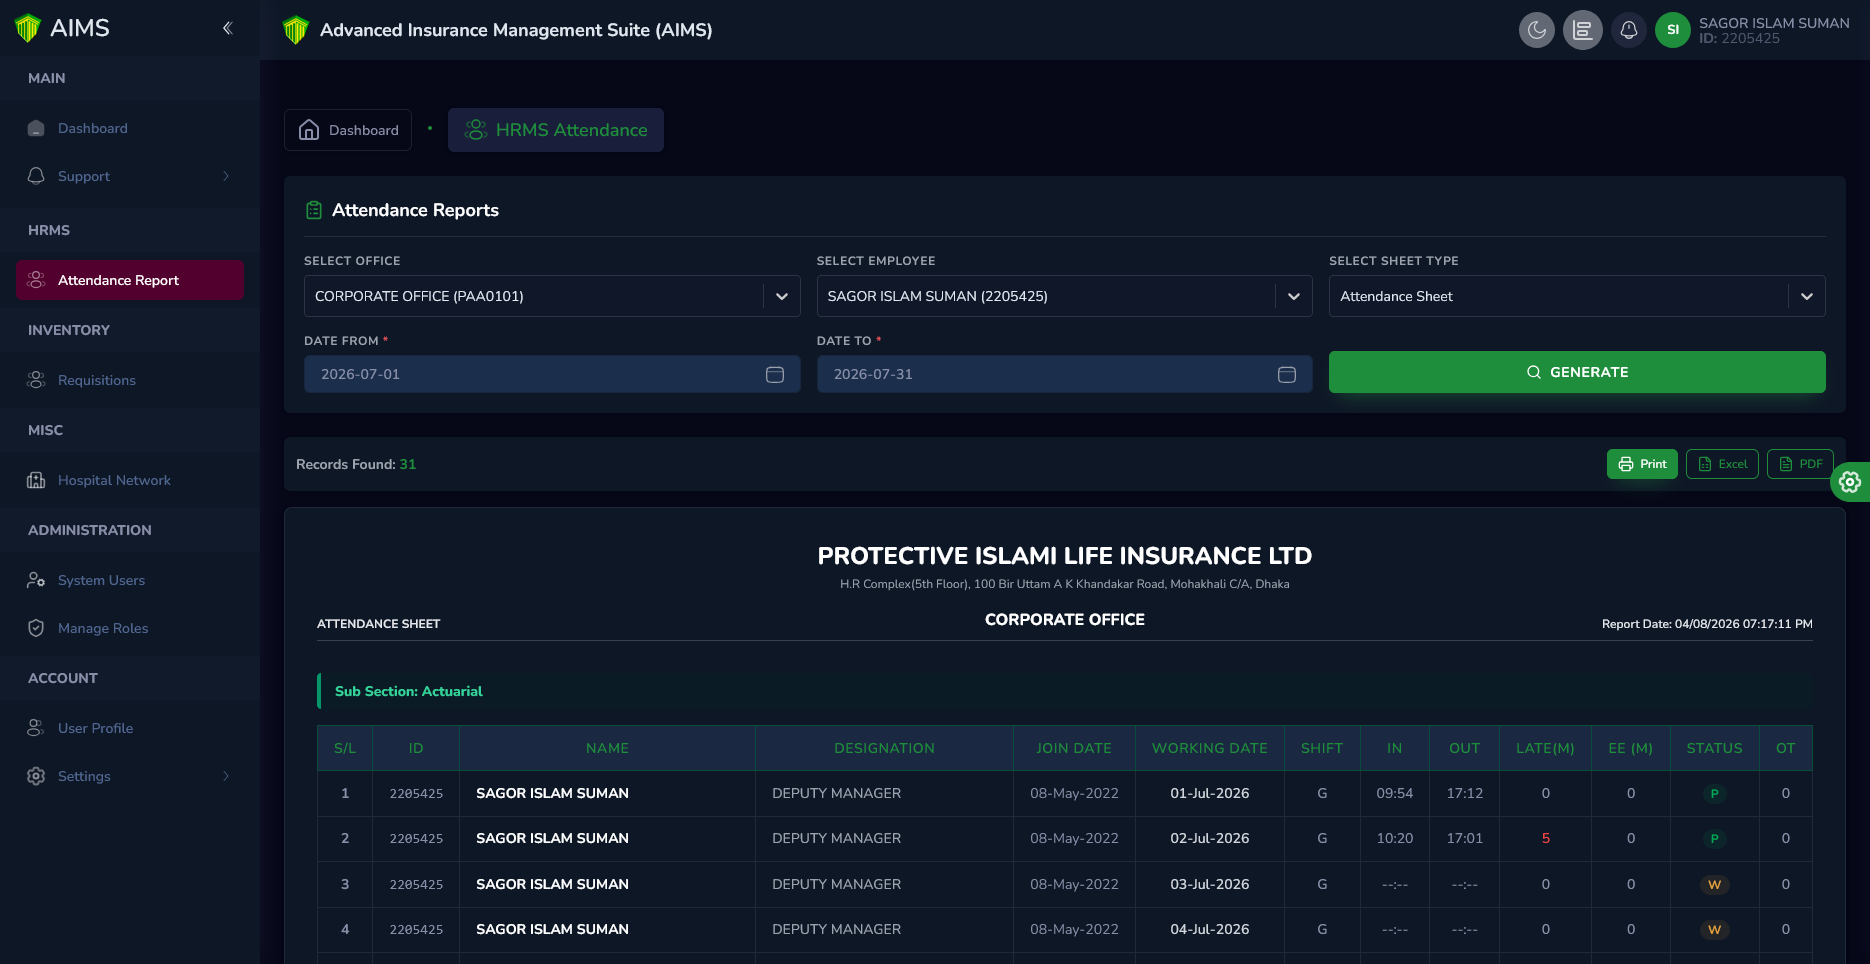
Task: Click the Working Date column header
Action: point(1209,748)
